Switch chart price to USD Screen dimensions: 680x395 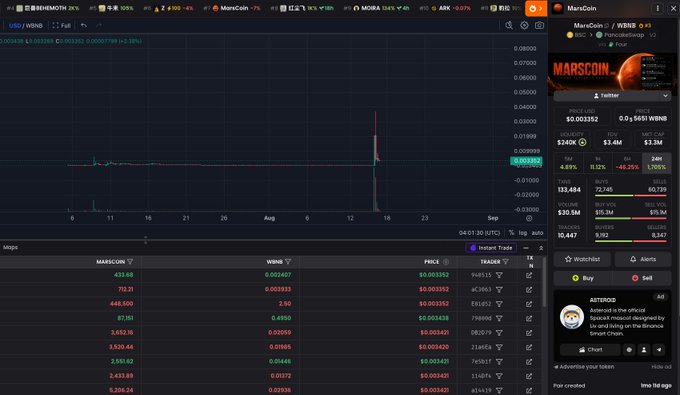coord(15,26)
